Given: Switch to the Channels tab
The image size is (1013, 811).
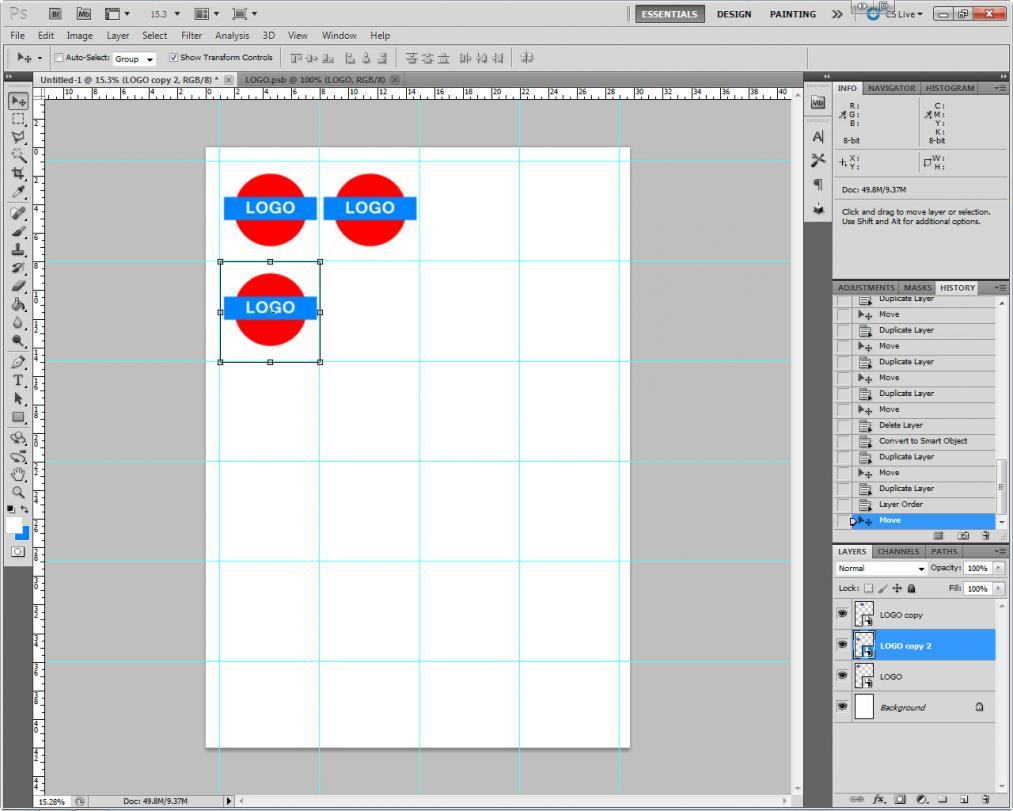Looking at the screenshot, I should [898, 551].
